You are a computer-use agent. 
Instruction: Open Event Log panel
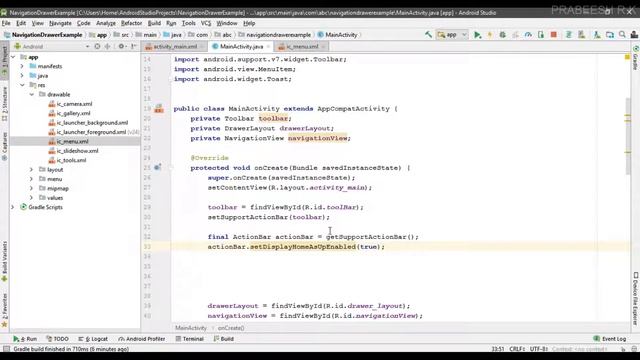tap(610, 339)
